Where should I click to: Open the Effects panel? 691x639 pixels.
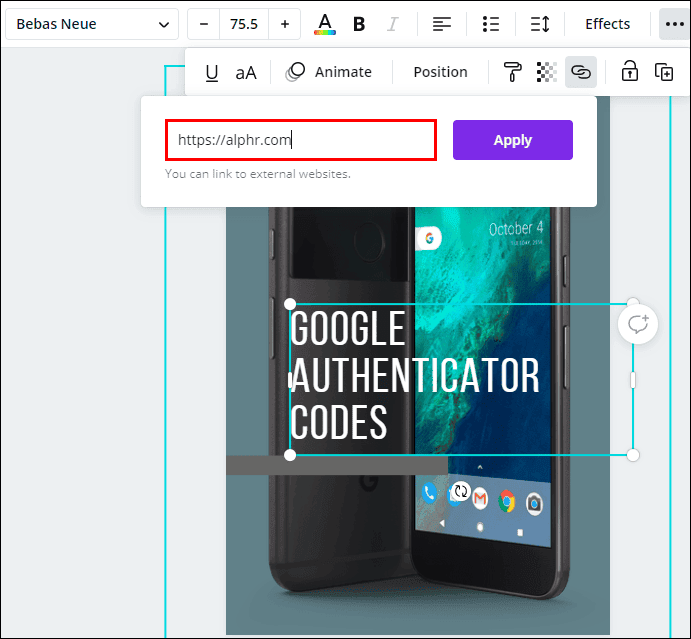607,24
